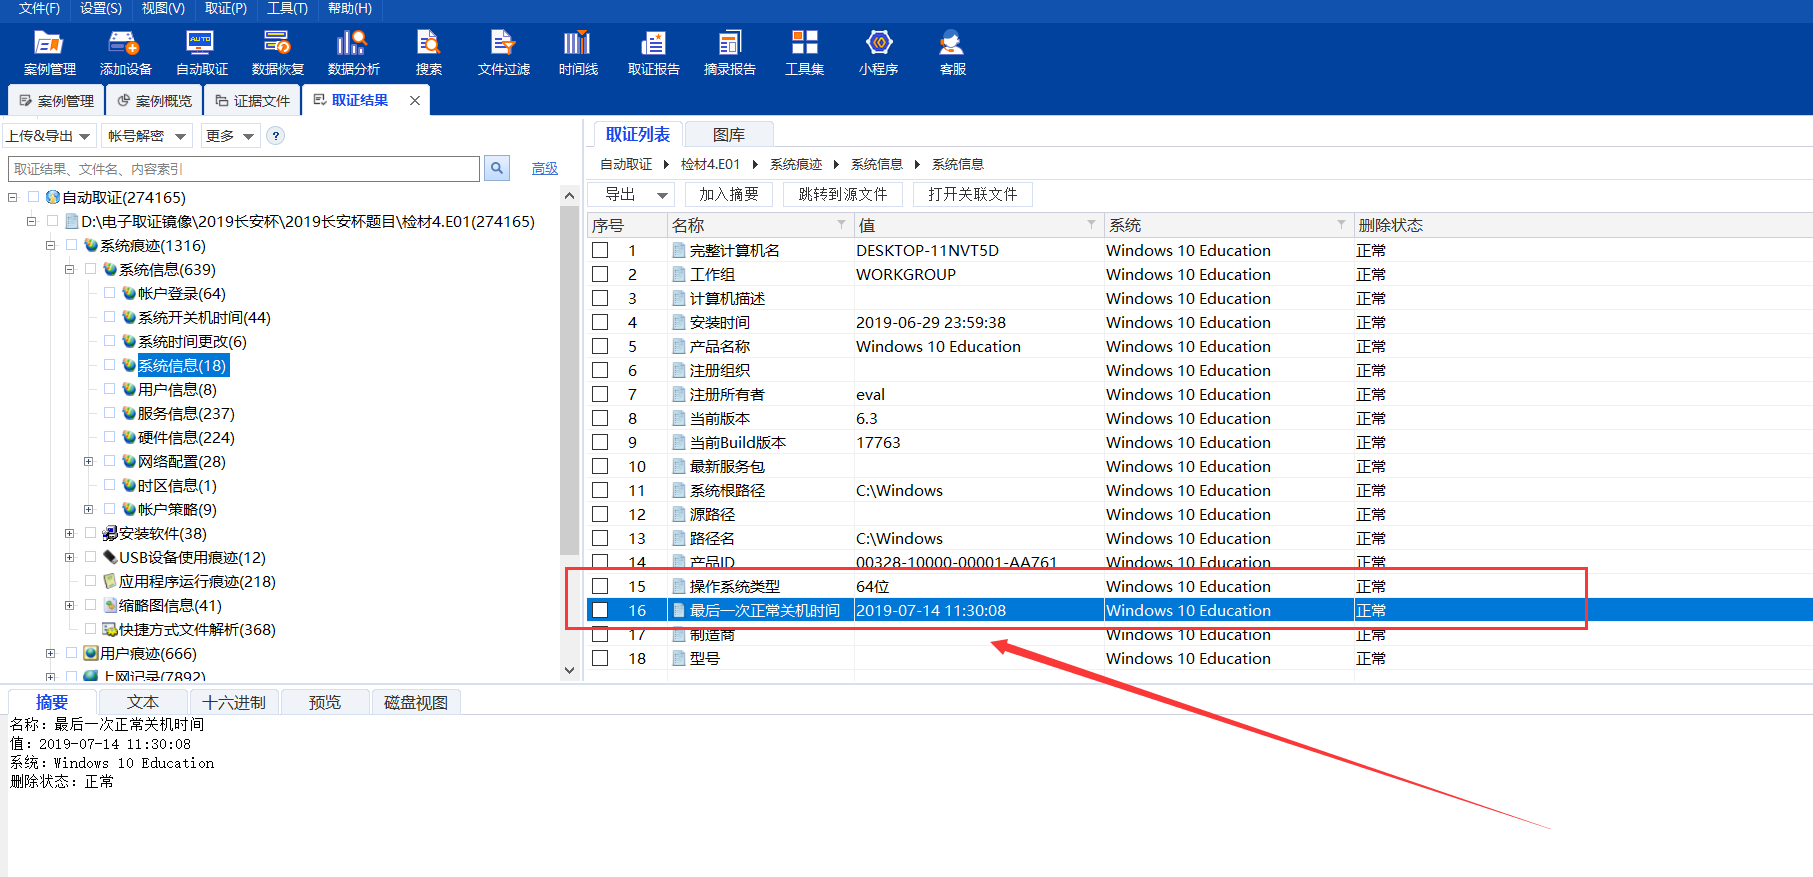Click the 搜索 toolbar icon
1813x877 pixels.
click(x=429, y=53)
